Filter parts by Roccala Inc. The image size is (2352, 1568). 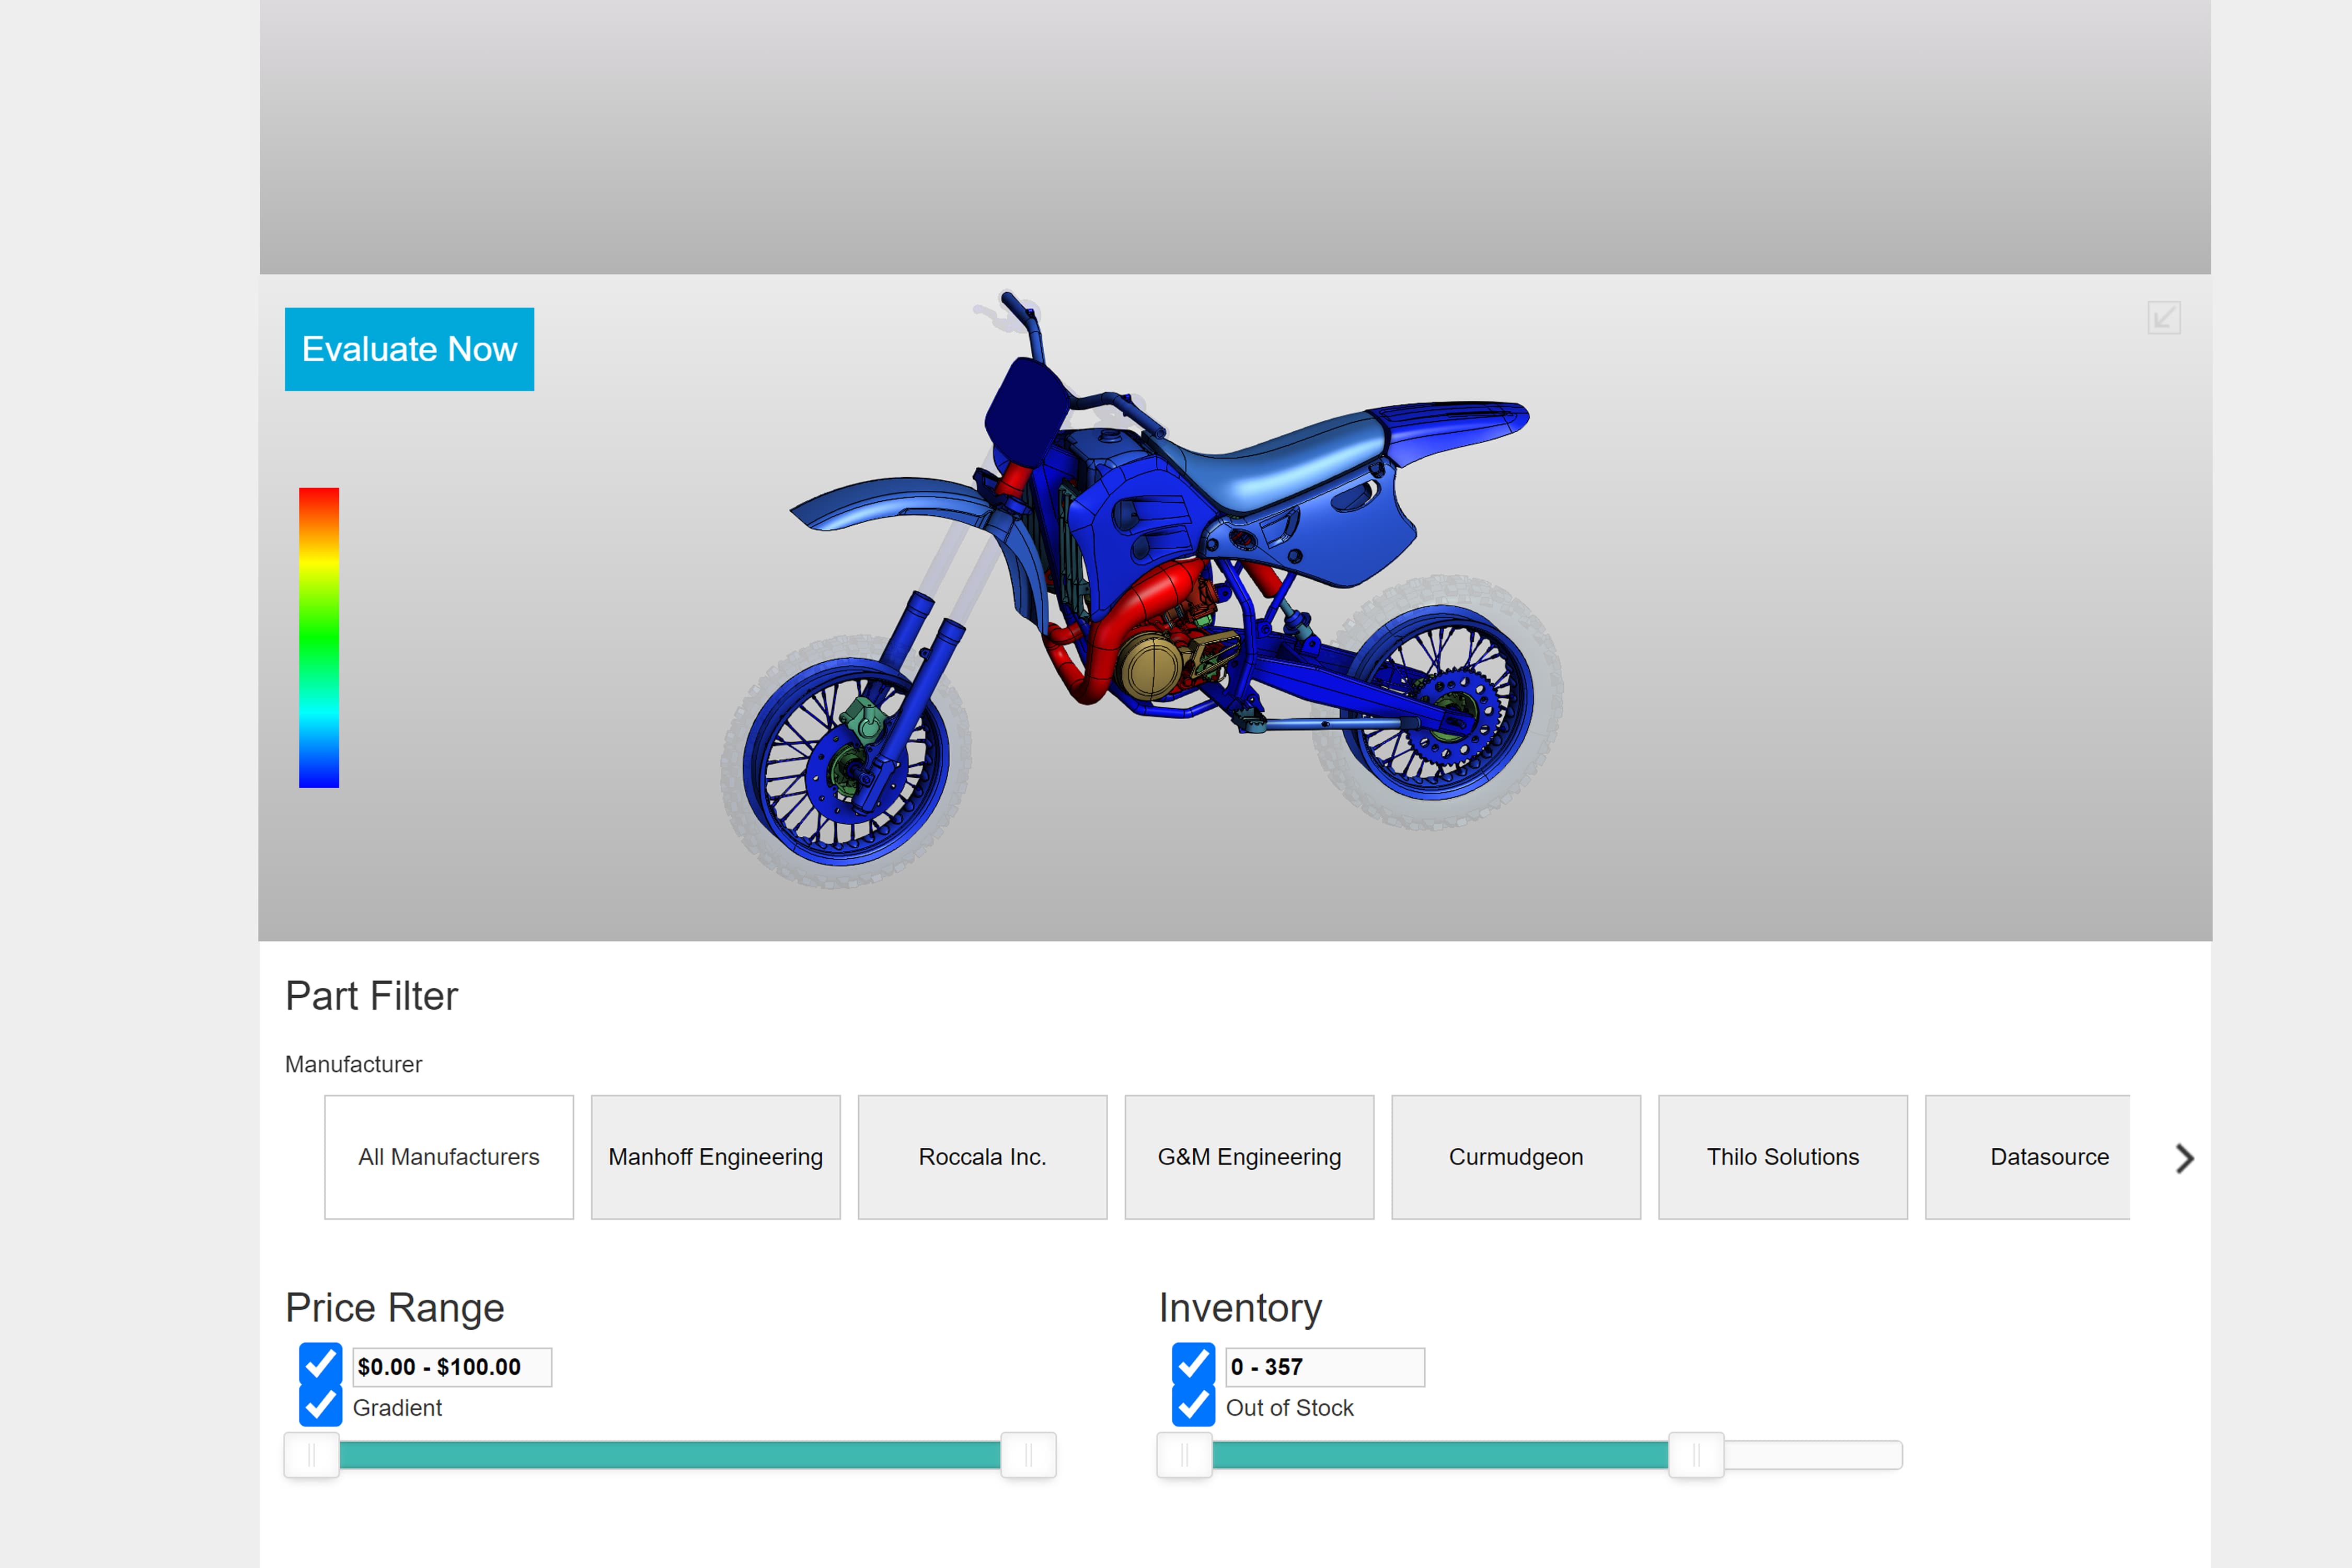pyautogui.click(x=982, y=1157)
